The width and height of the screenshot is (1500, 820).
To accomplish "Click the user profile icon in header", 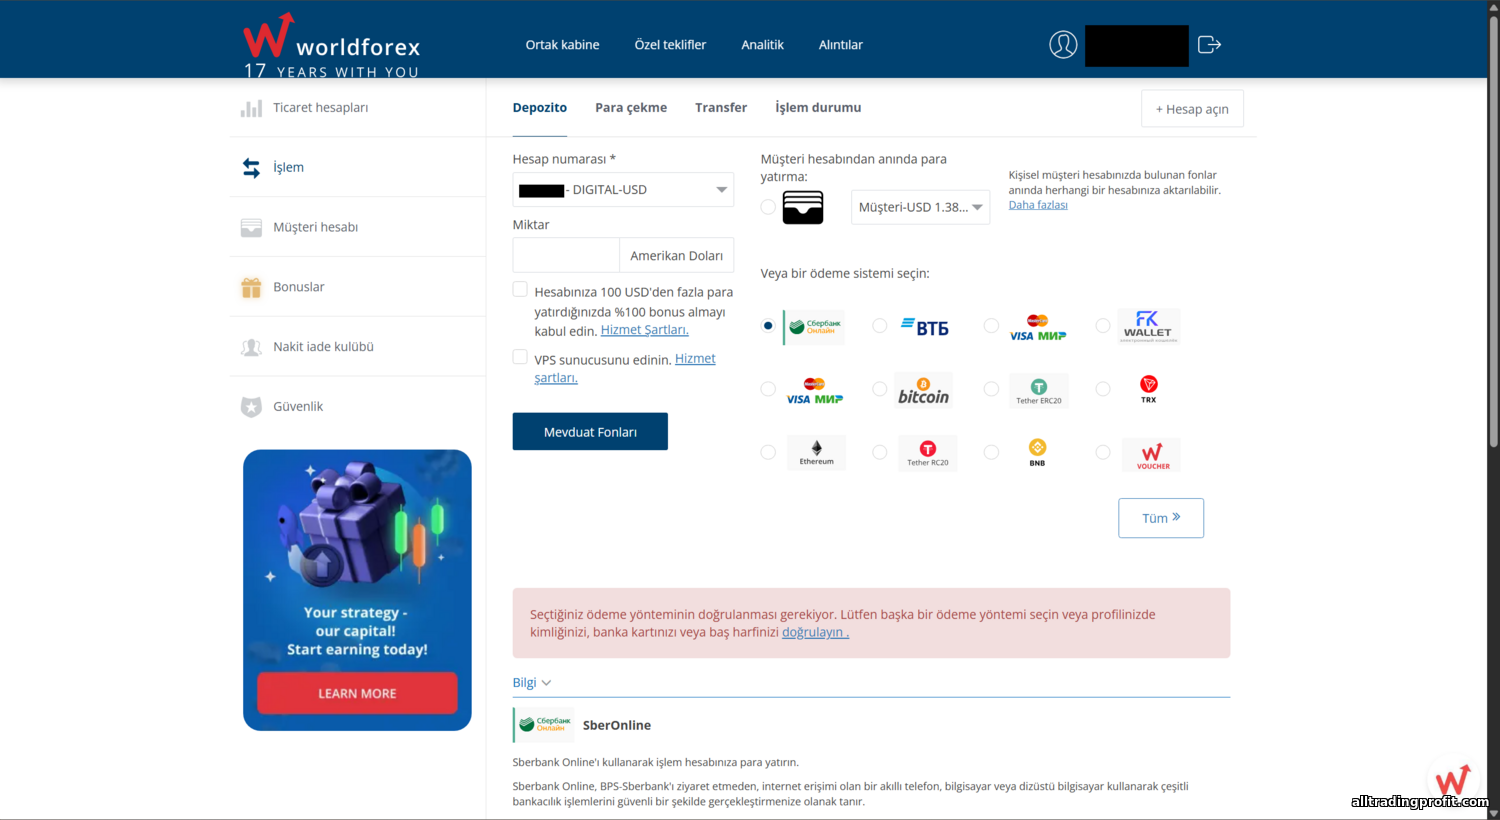I will 1062,45.
